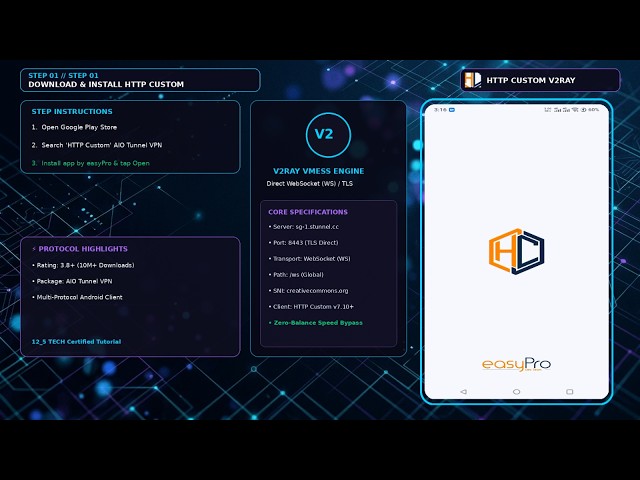Click 'Path: /ws (Global)' entry
The image size is (640, 480).
click(296, 275)
